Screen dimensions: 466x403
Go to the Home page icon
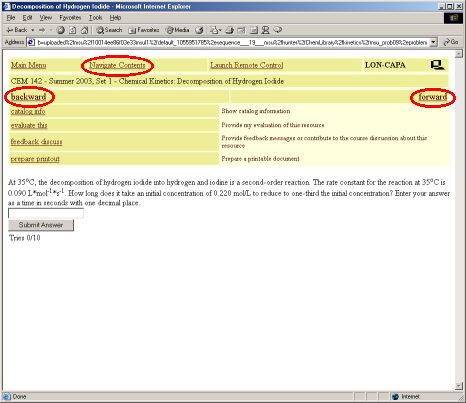pyautogui.click(x=85, y=30)
